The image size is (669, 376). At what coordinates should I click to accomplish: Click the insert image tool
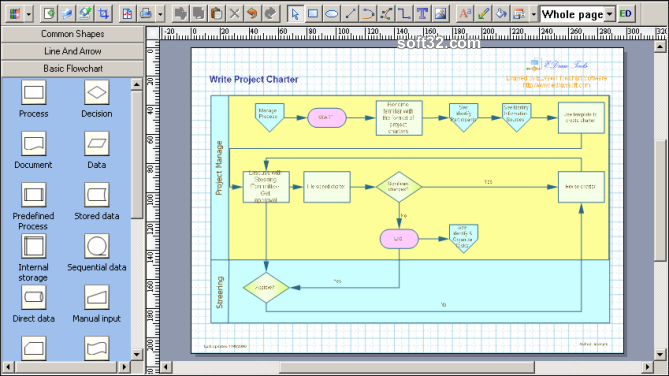point(440,14)
